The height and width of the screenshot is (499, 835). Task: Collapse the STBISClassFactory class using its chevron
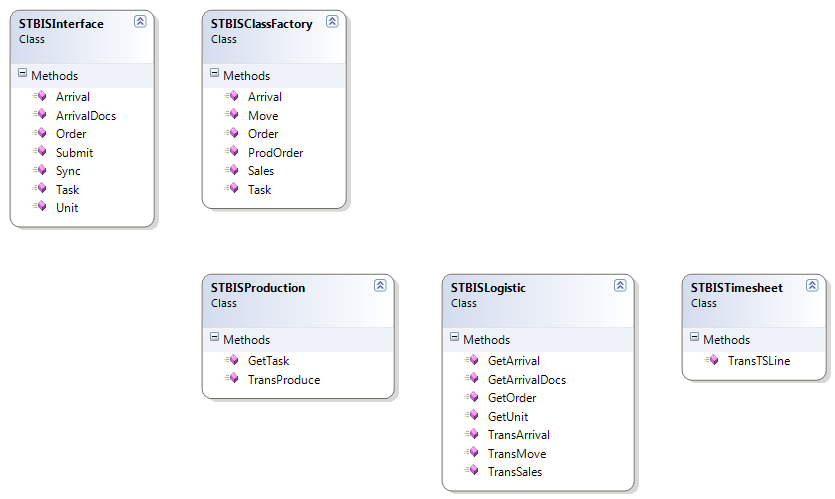click(x=332, y=21)
